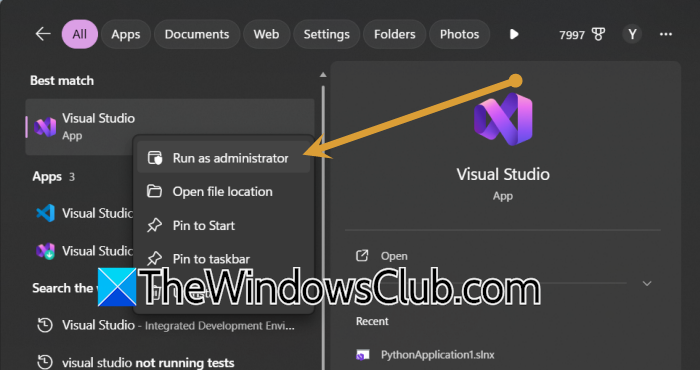Screen dimensions: 700x370
Task: Switch to the Web filter
Action: [x=266, y=34]
